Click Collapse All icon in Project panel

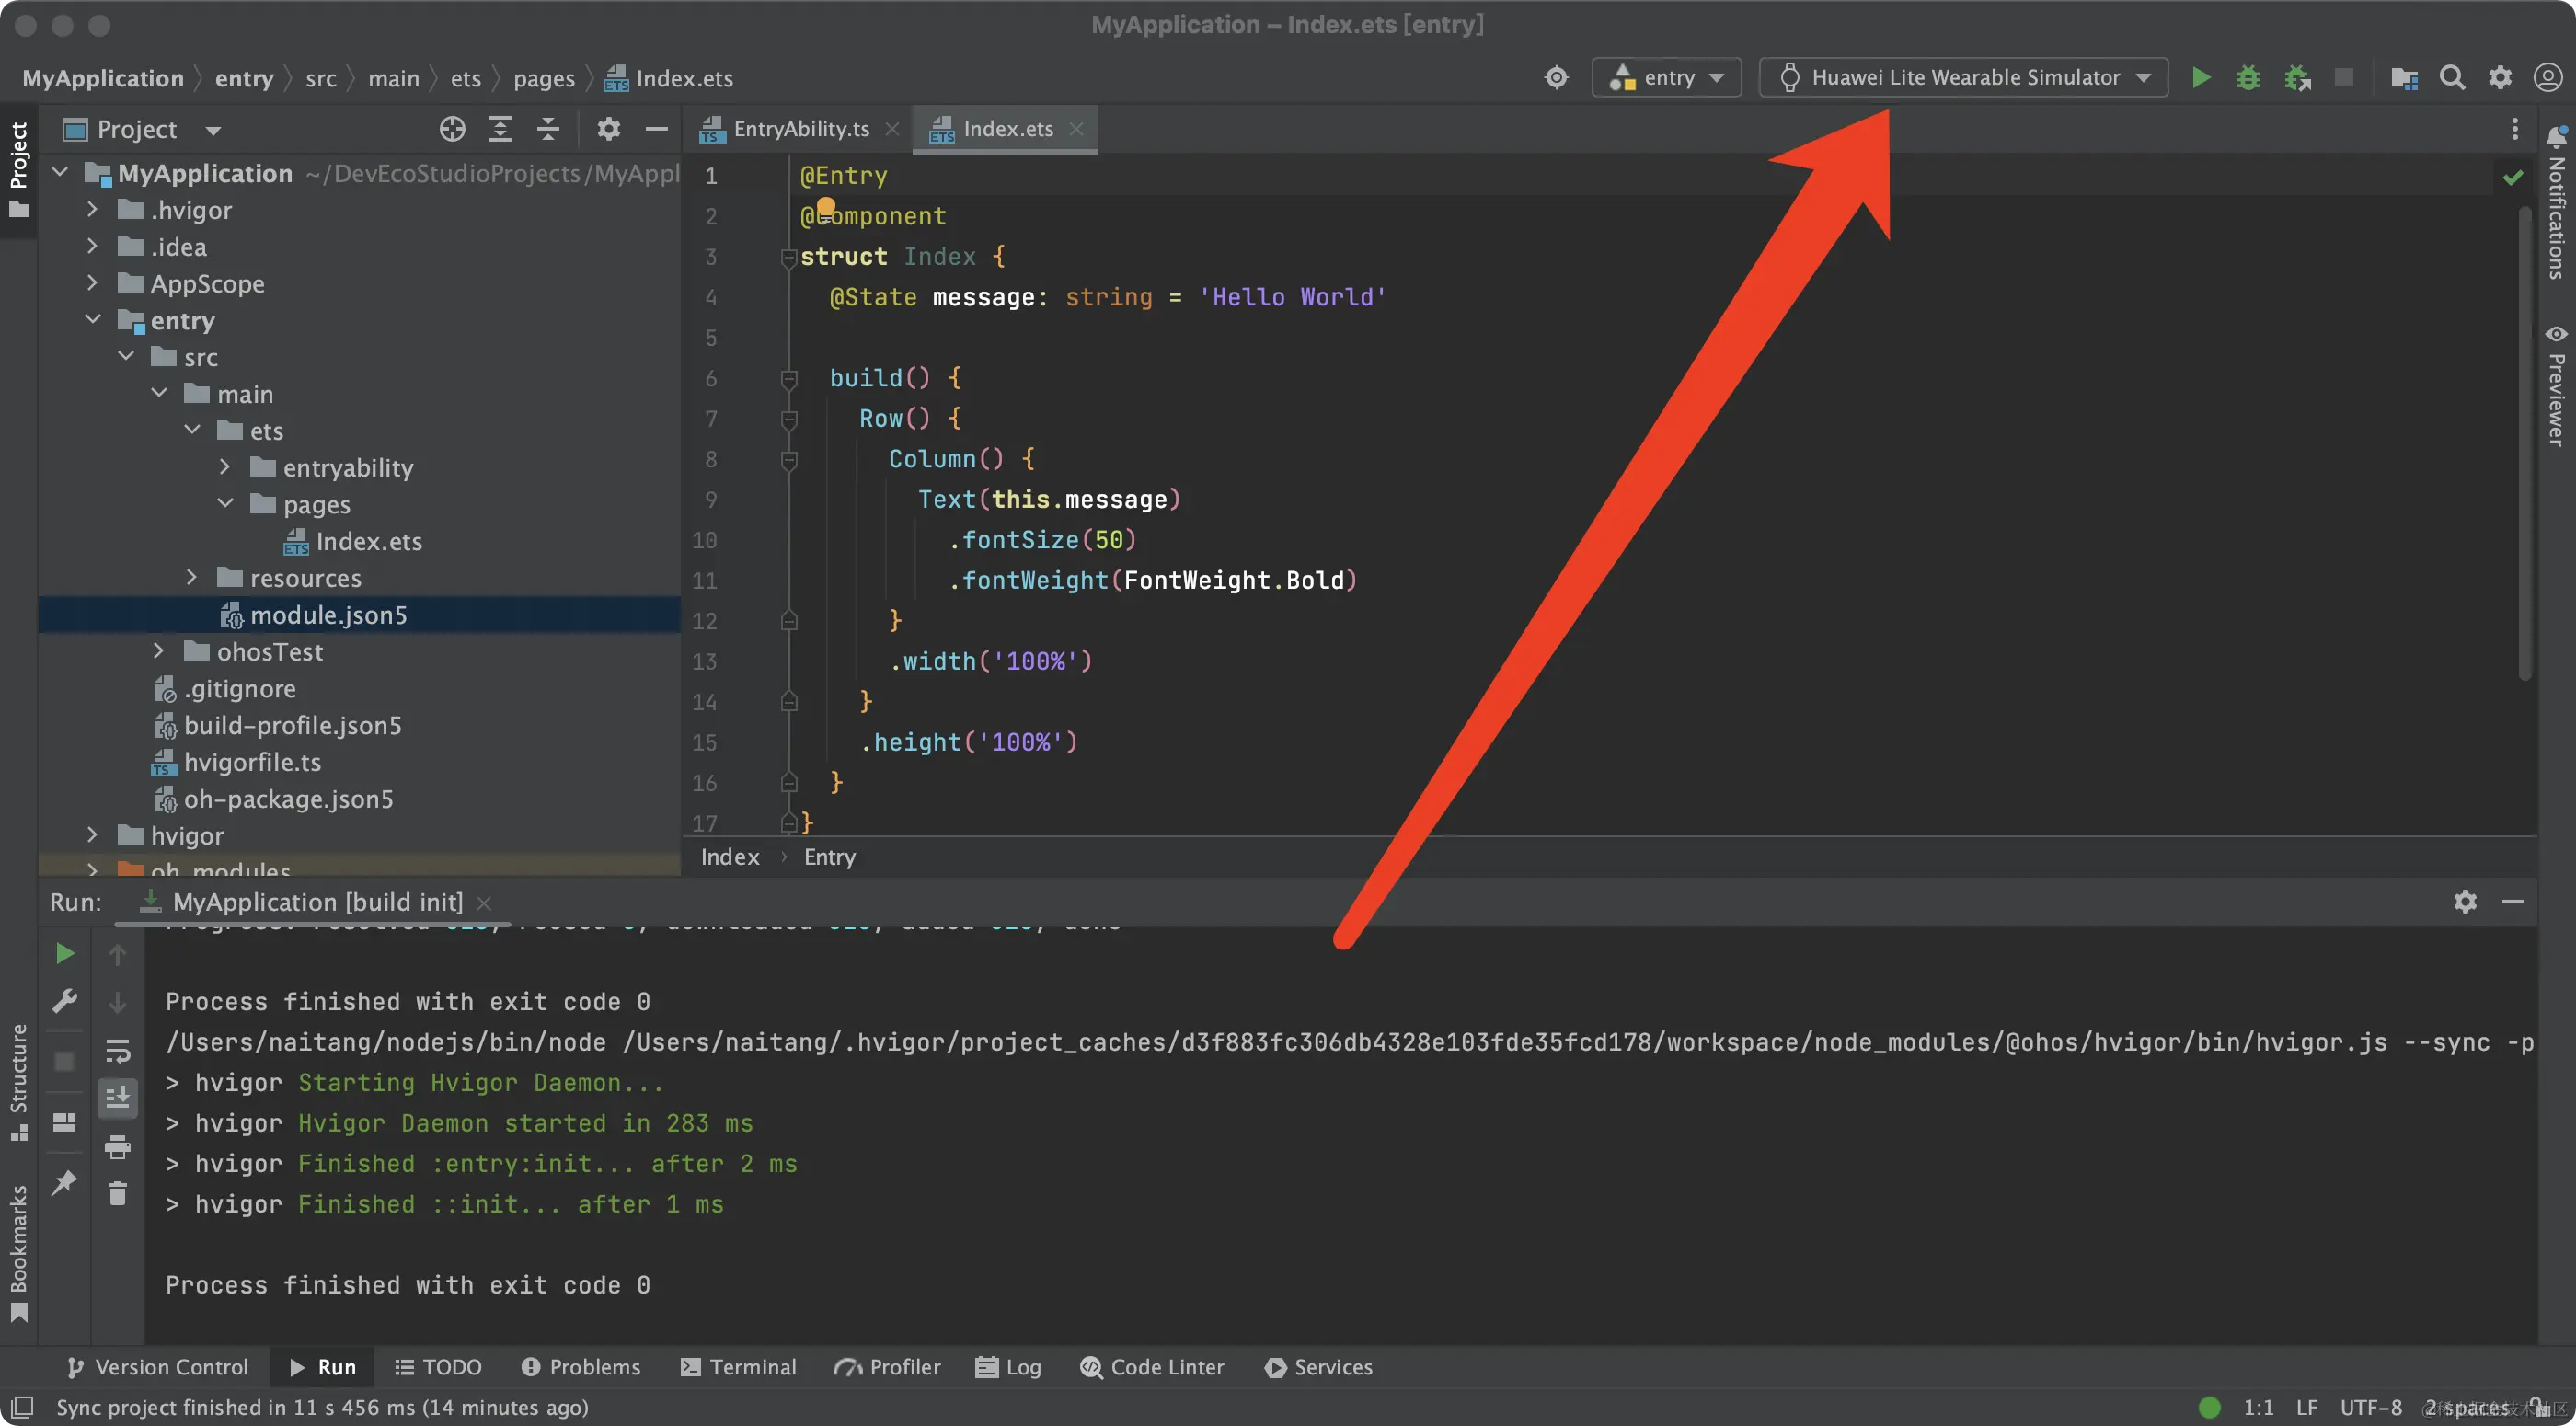point(548,129)
